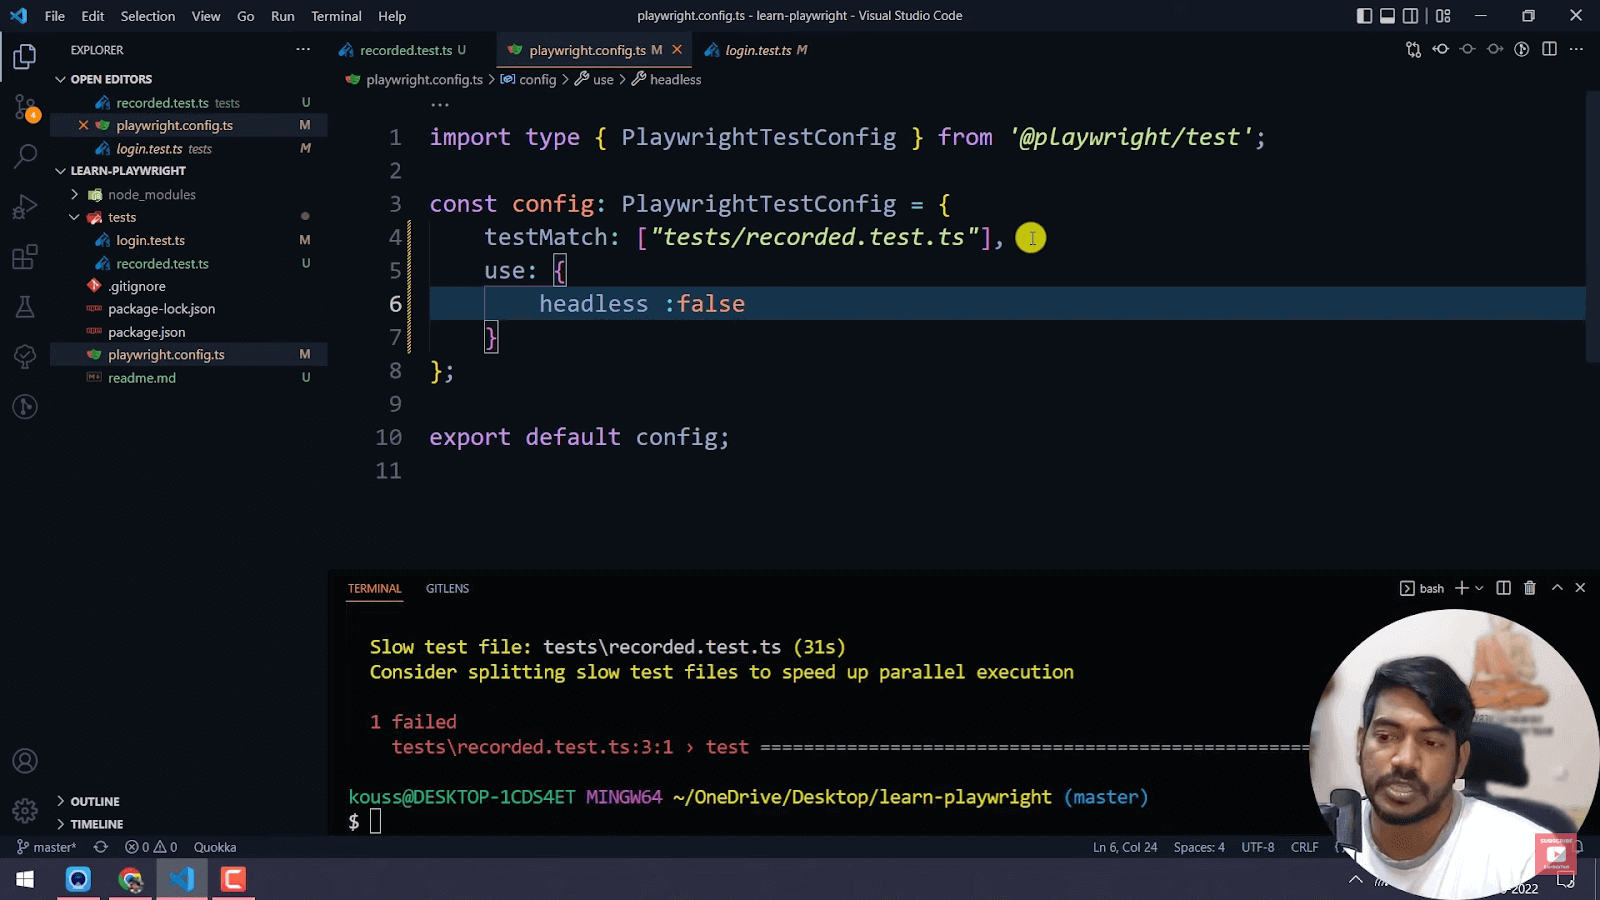Open the Terminal menu

click(336, 16)
